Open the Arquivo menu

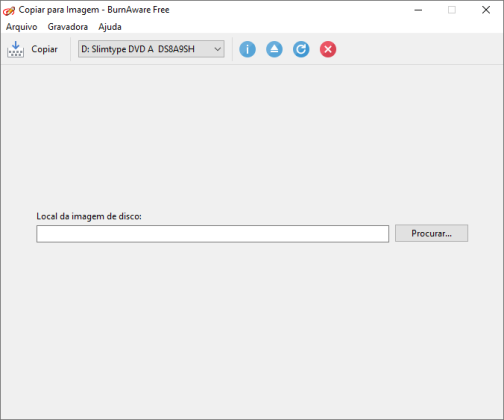click(x=22, y=27)
